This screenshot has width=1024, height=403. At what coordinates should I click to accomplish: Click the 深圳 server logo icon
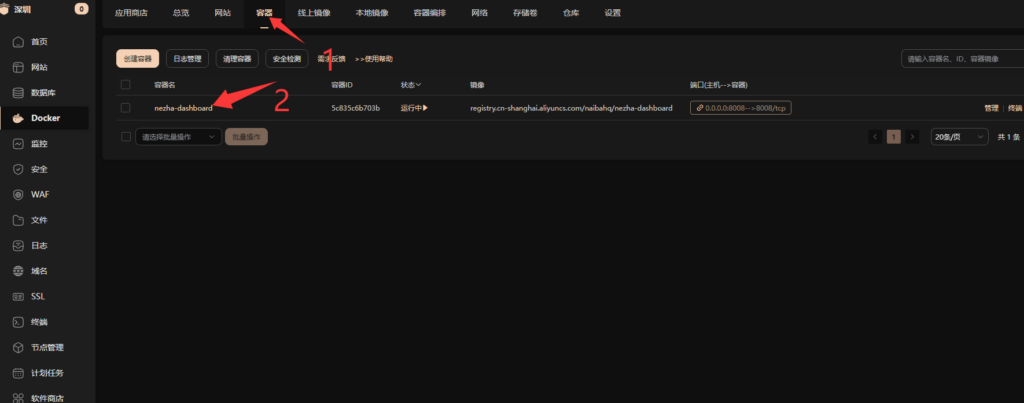point(5,9)
